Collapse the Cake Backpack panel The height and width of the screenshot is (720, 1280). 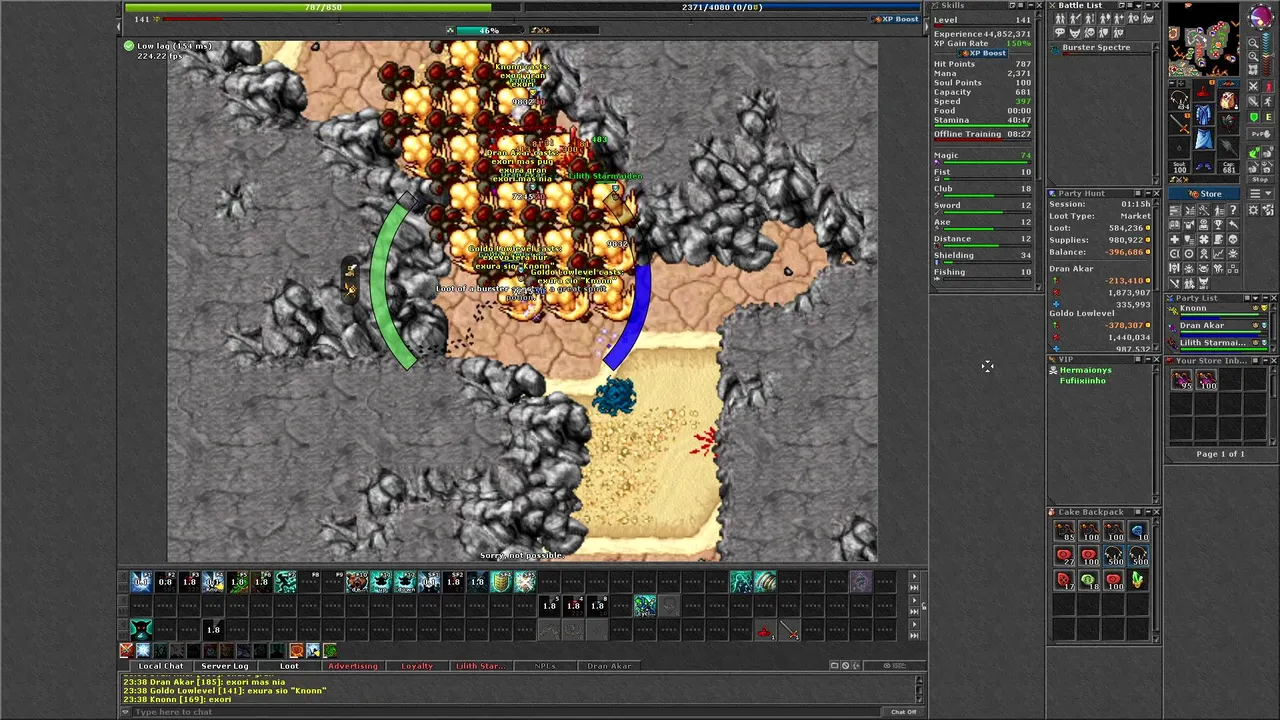pos(1148,512)
